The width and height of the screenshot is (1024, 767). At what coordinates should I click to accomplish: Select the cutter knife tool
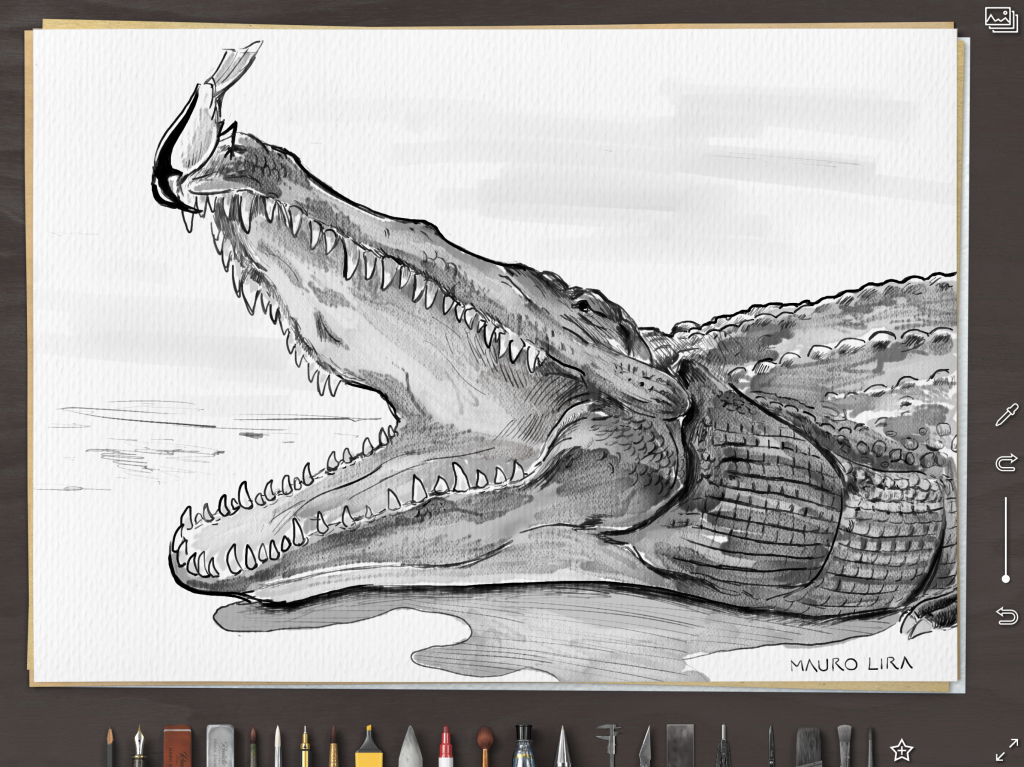[644, 747]
